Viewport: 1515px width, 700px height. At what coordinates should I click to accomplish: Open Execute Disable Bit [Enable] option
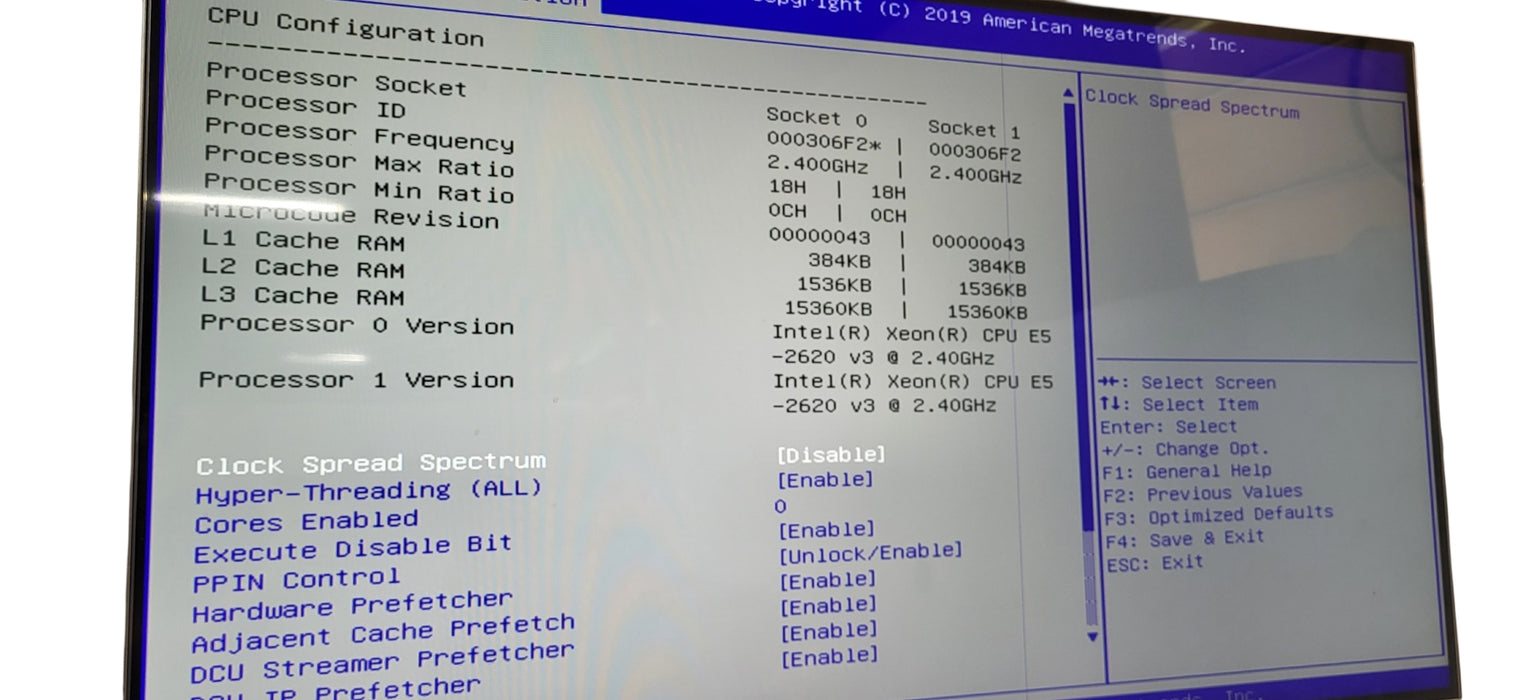tap(827, 530)
